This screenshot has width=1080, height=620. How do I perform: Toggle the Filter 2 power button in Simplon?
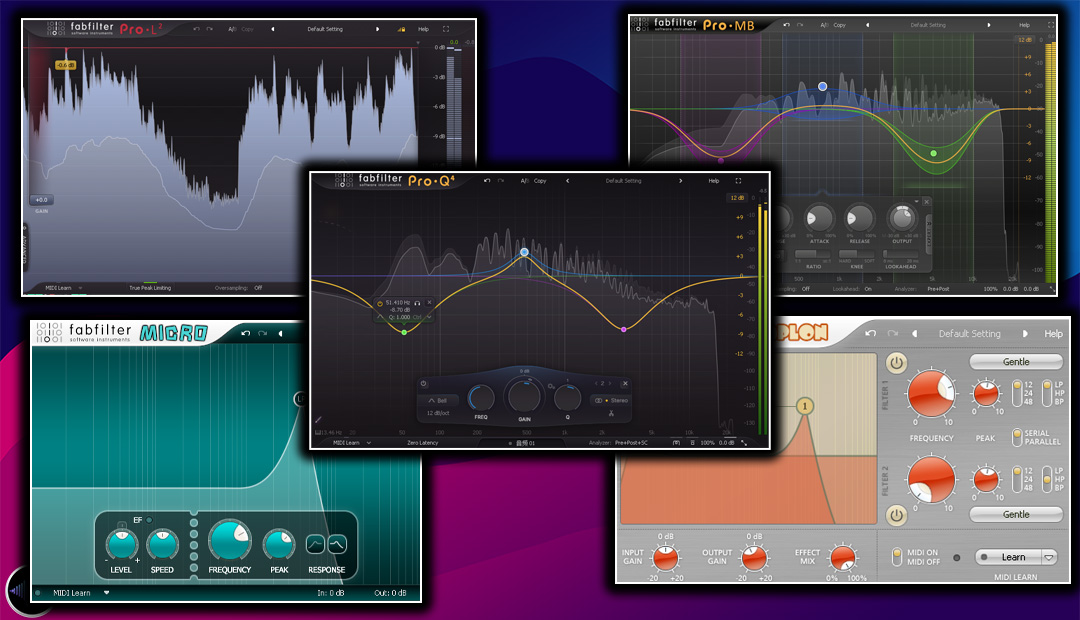pos(896,515)
